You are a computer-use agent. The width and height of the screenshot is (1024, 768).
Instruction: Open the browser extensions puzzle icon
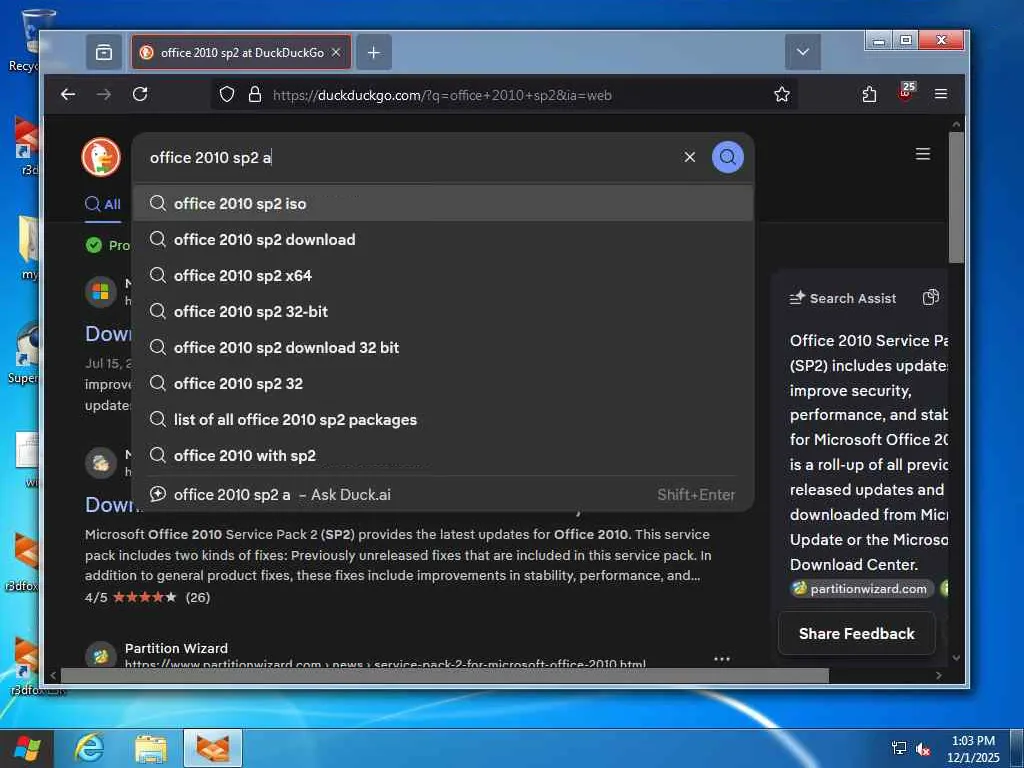(x=869, y=95)
